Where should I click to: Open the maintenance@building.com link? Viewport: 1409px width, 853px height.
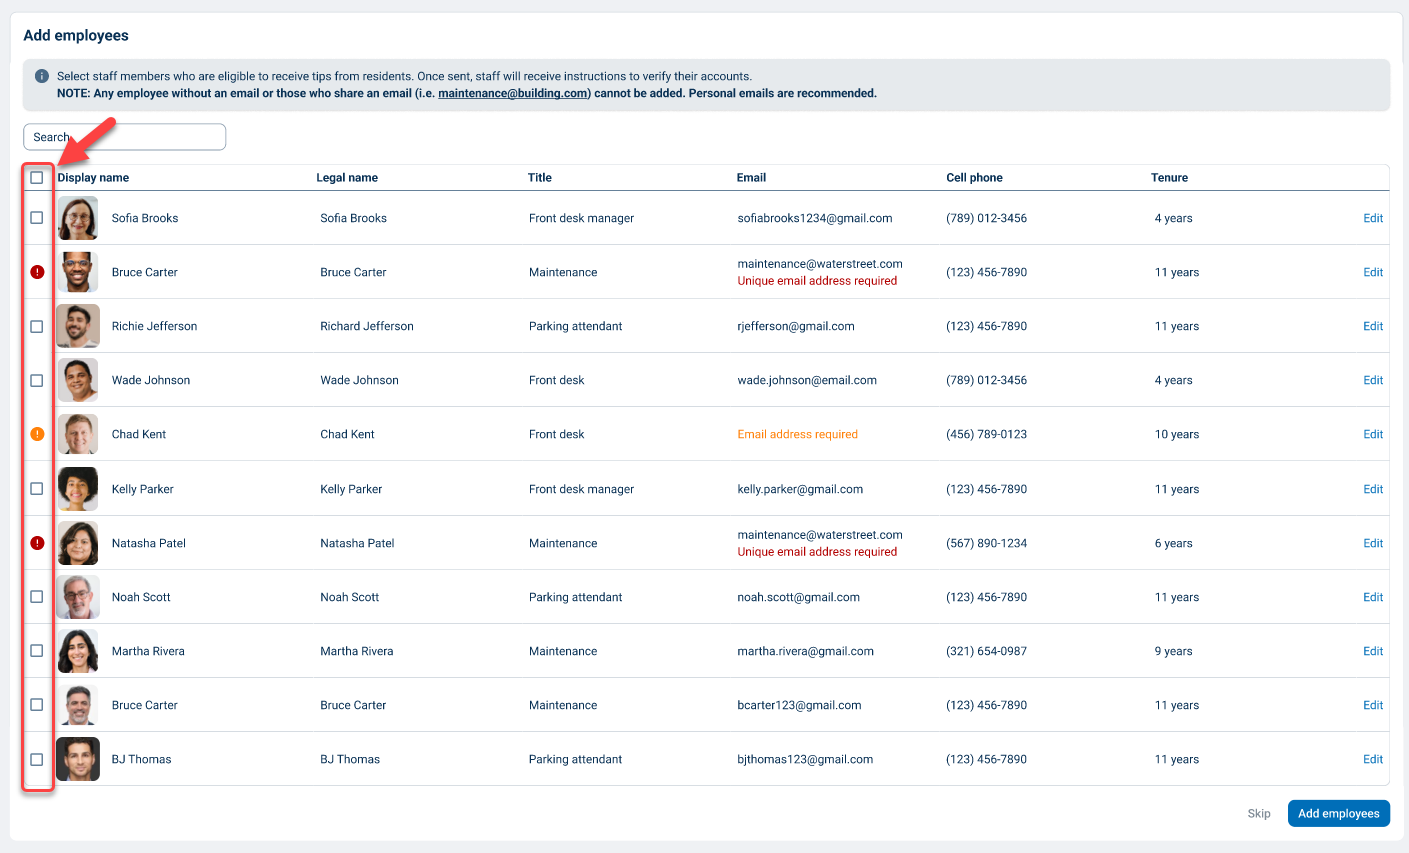point(513,93)
